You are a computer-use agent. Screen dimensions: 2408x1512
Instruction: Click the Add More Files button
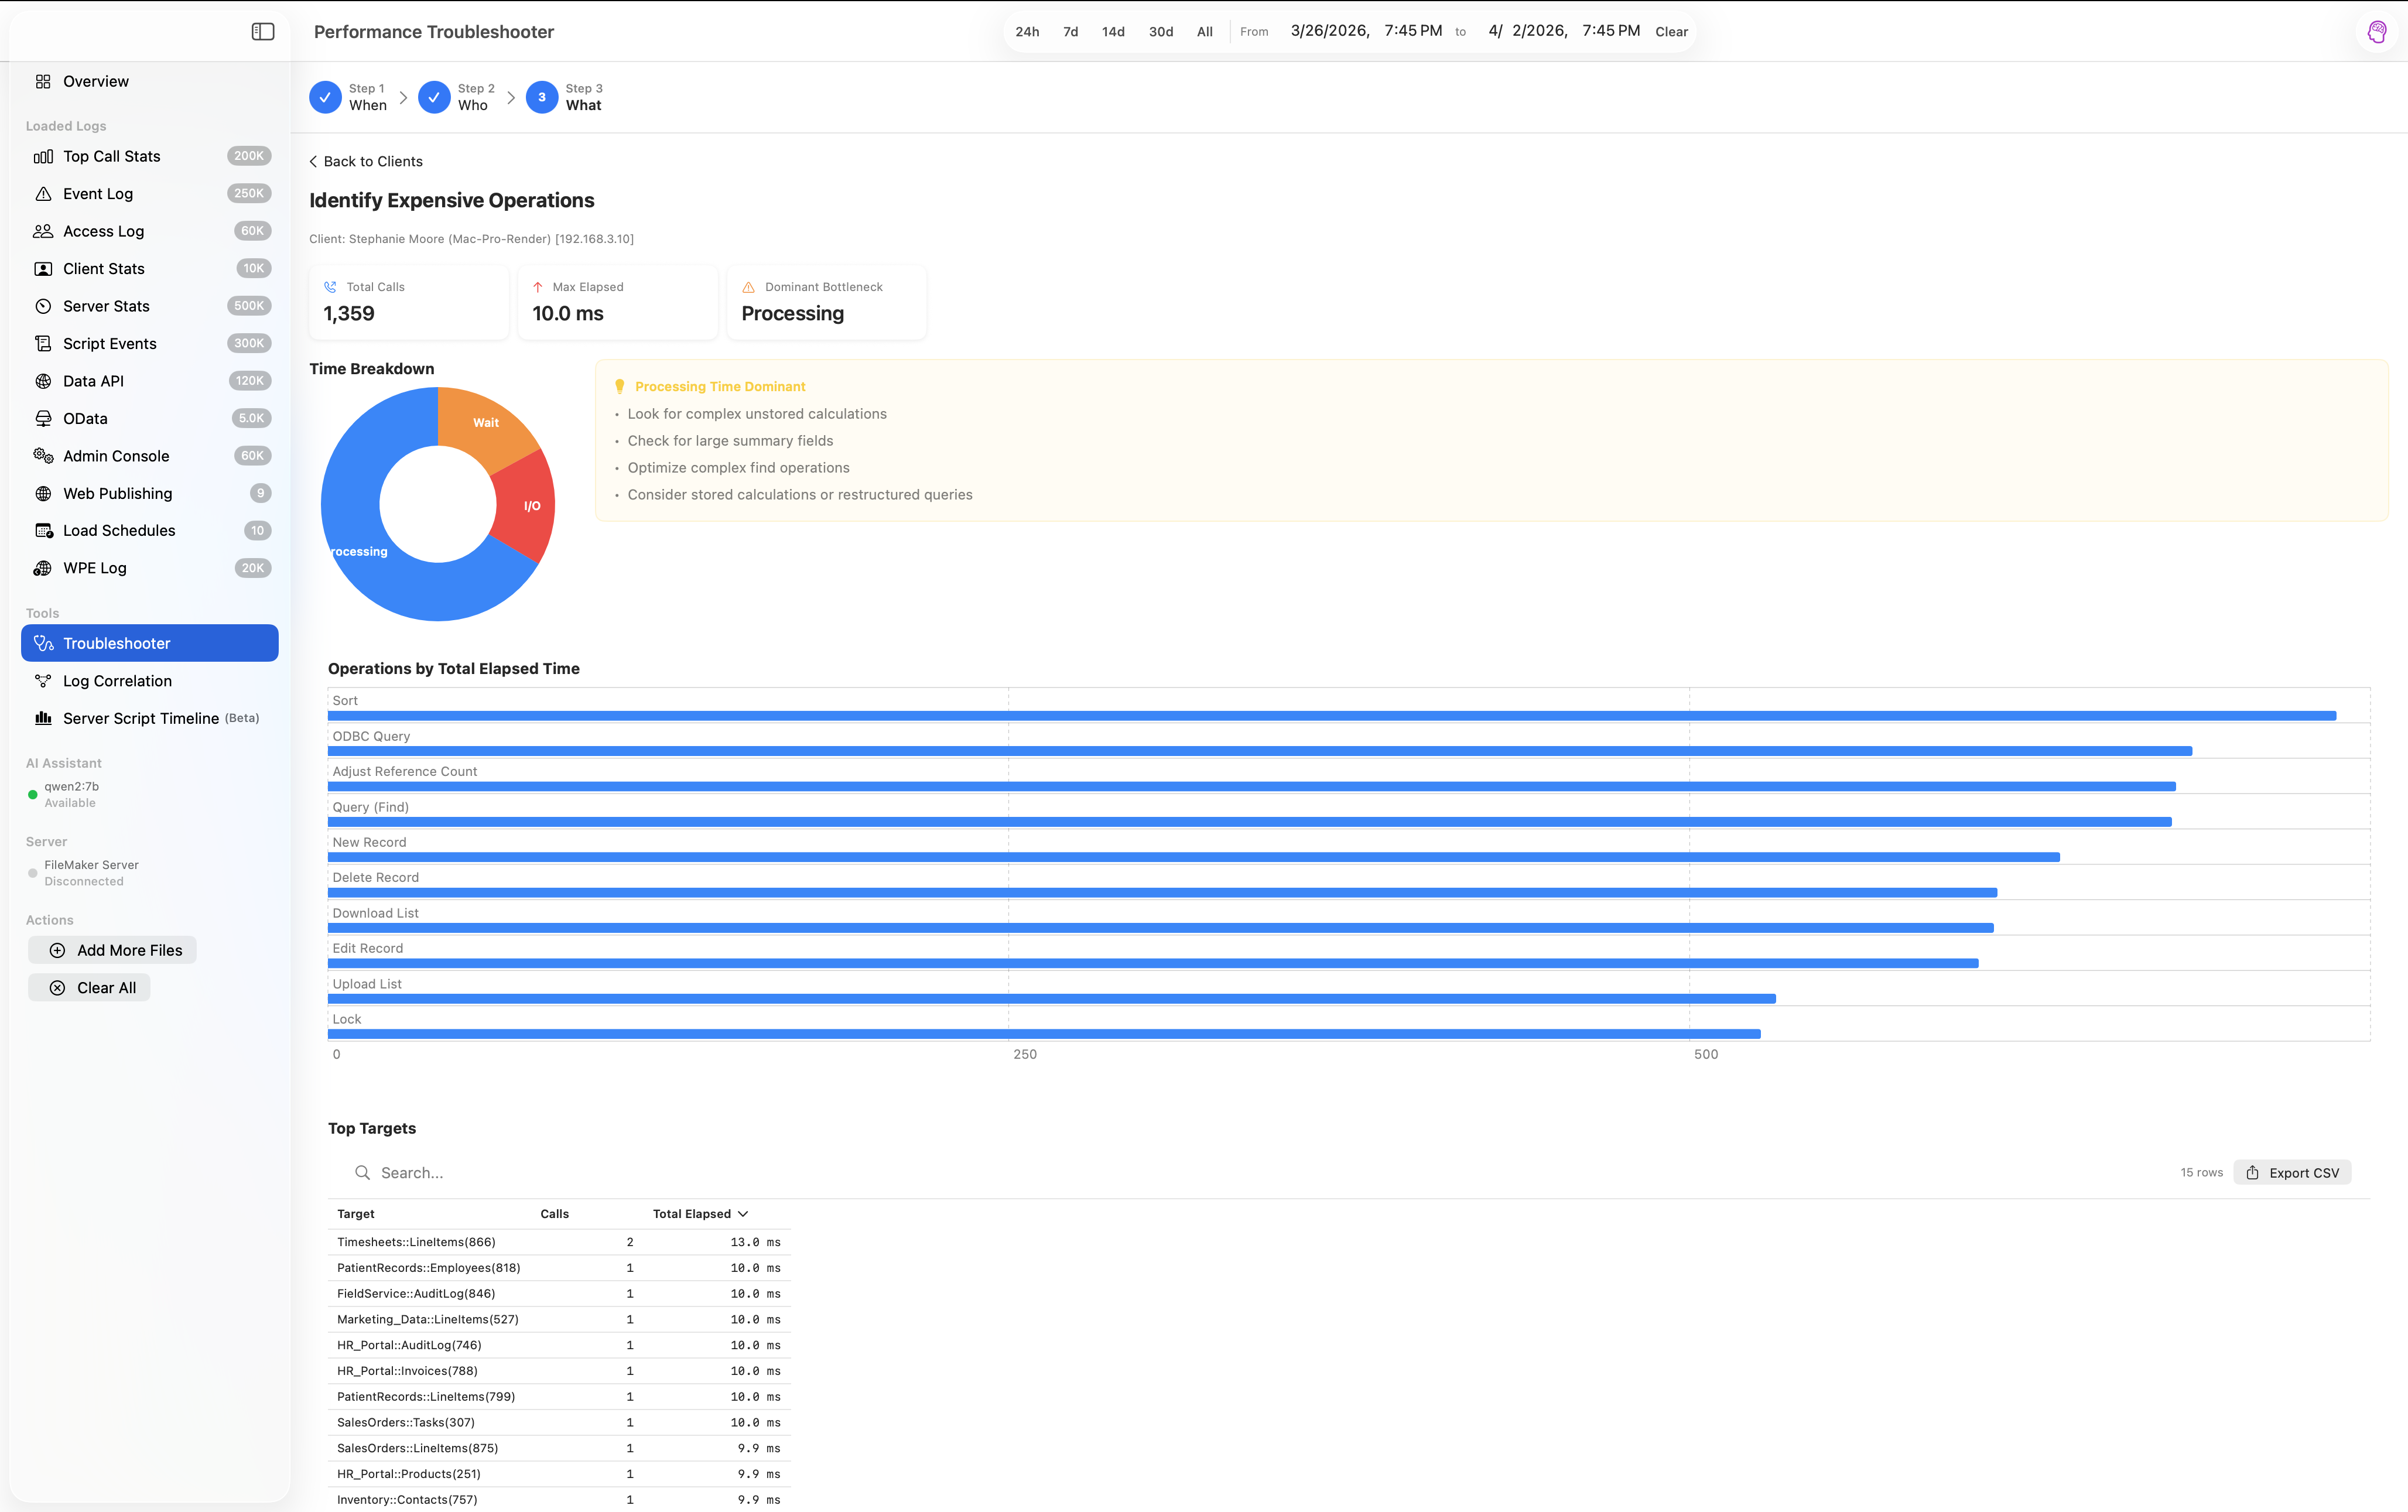click(113, 950)
